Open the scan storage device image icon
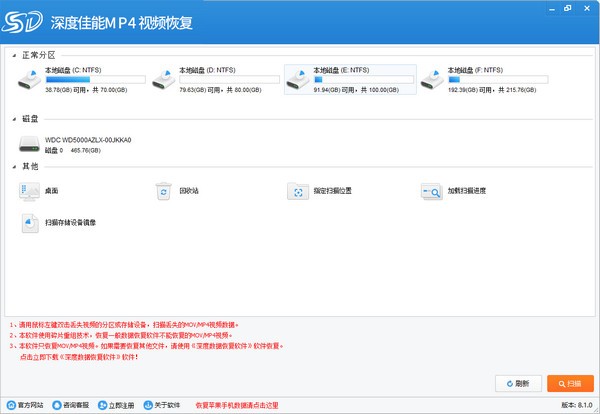Viewport: 600px width, 414px height. click(30, 223)
